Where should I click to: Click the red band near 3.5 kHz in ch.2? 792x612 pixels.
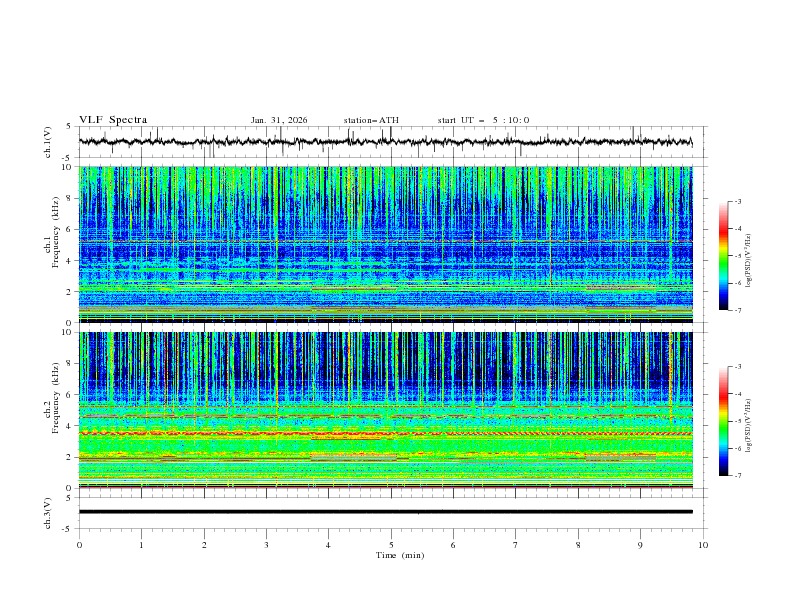[x=385, y=434]
